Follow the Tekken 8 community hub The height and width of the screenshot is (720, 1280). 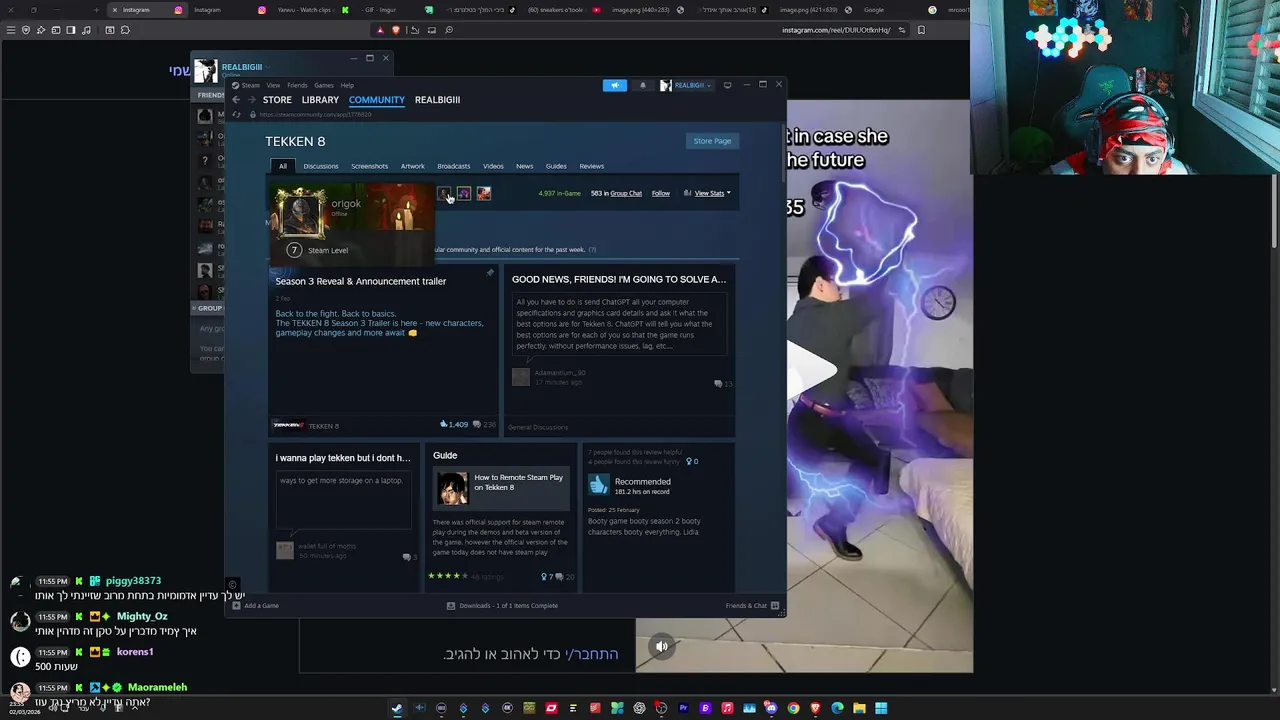[x=661, y=193]
